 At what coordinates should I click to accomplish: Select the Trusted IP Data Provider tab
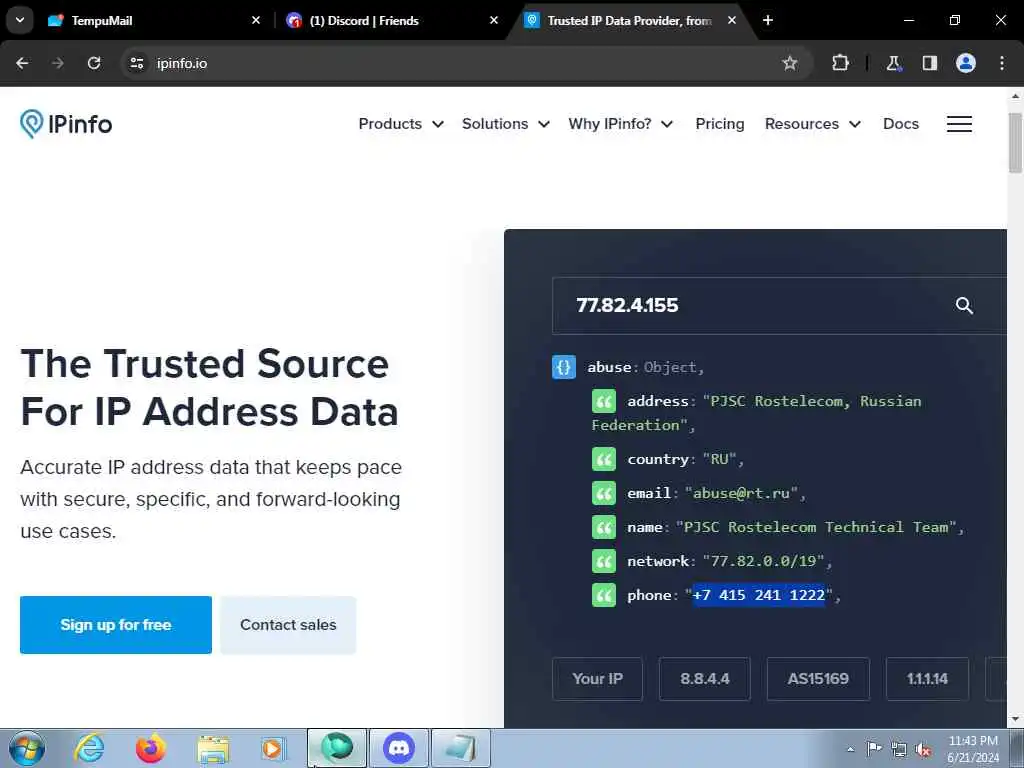(629, 21)
